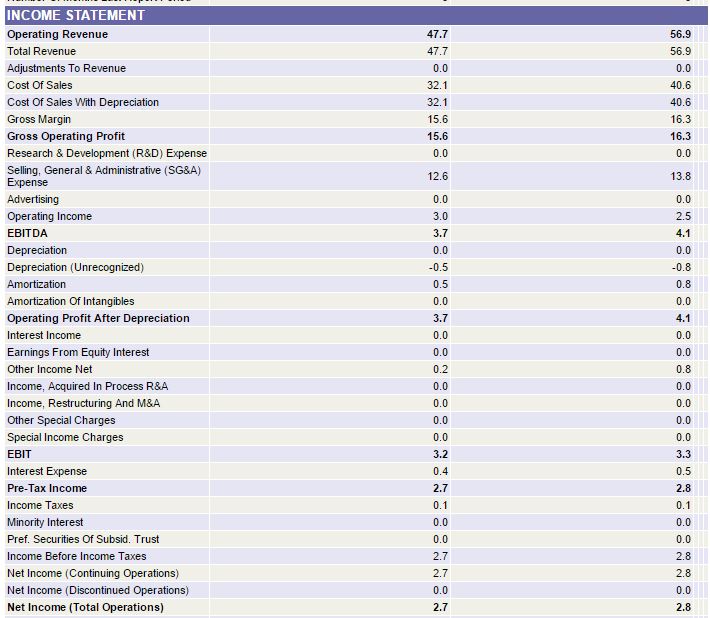
Task: Select the Operating Revenue row label
Action: tap(58, 34)
